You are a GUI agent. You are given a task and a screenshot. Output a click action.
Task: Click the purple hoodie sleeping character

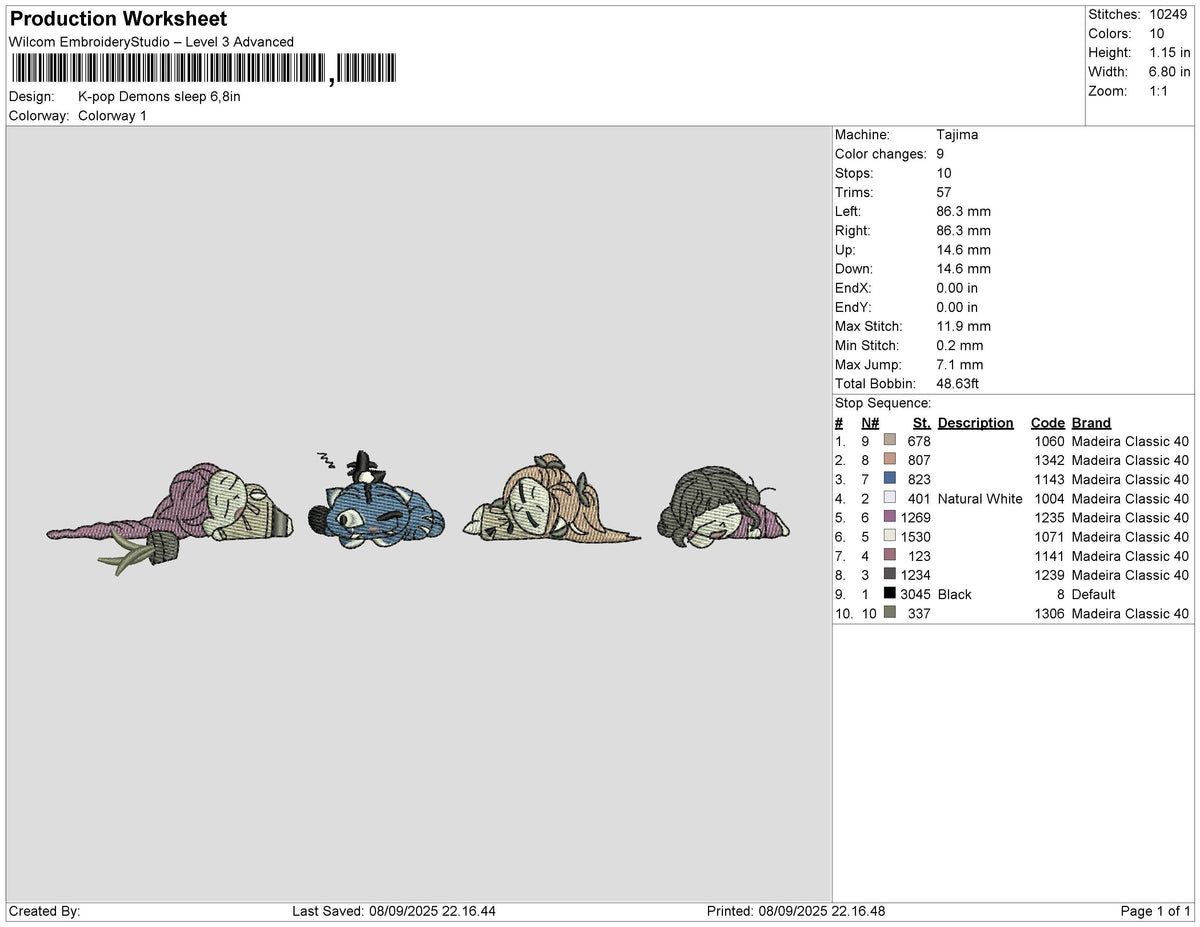(170, 517)
